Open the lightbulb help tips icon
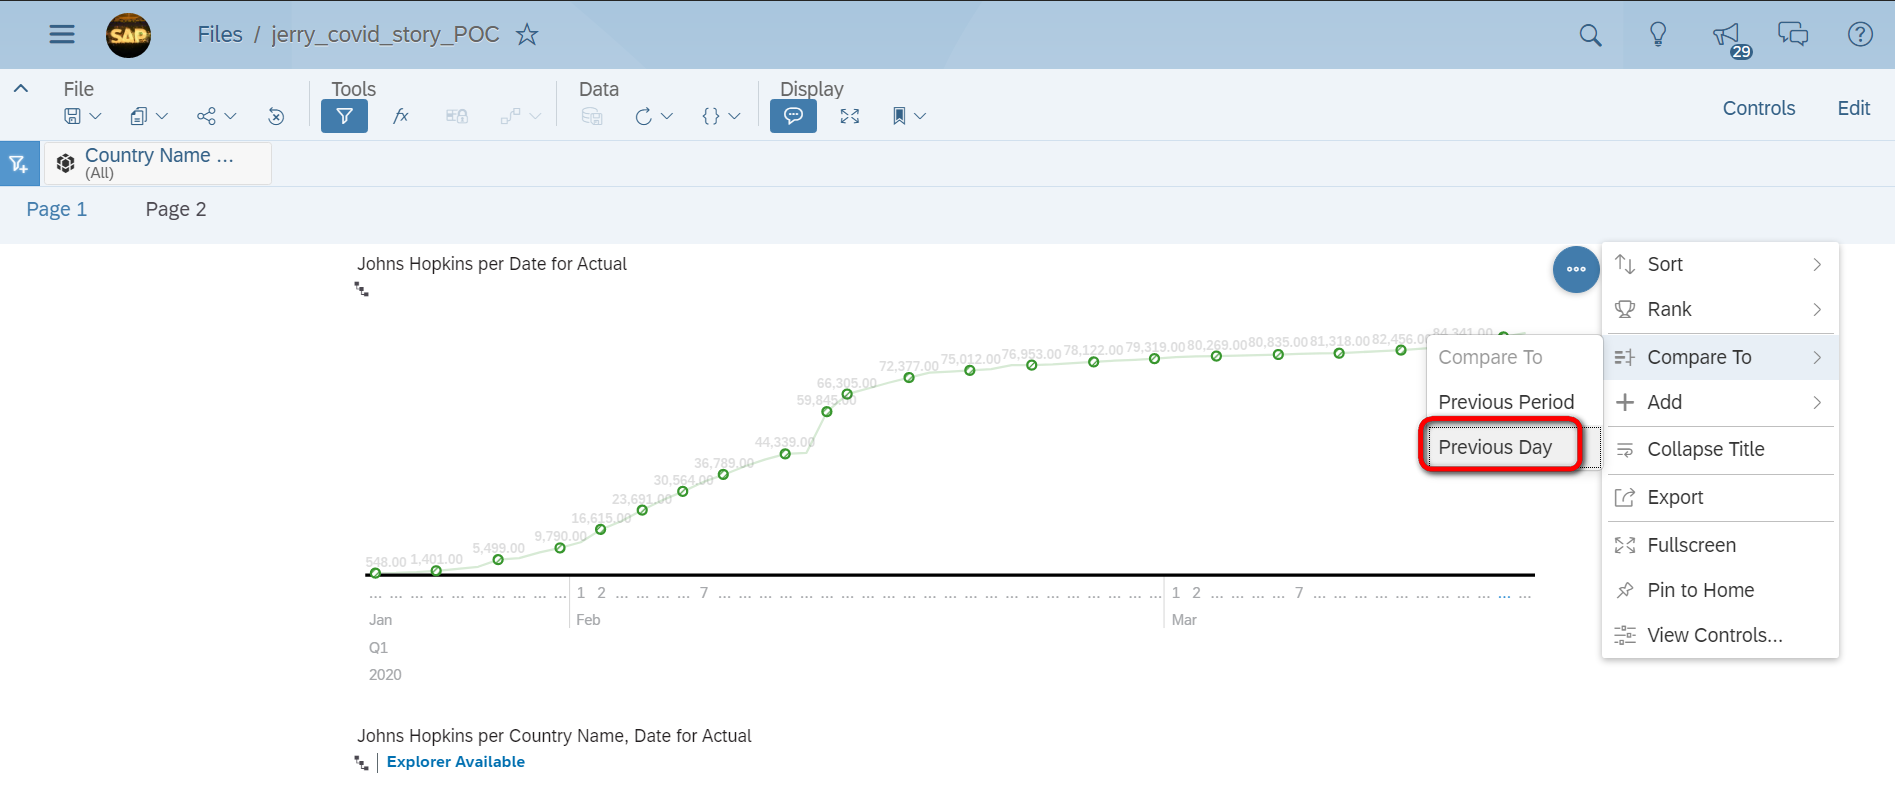This screenshot has width=1895, height=803. (x=1658, y=35)
